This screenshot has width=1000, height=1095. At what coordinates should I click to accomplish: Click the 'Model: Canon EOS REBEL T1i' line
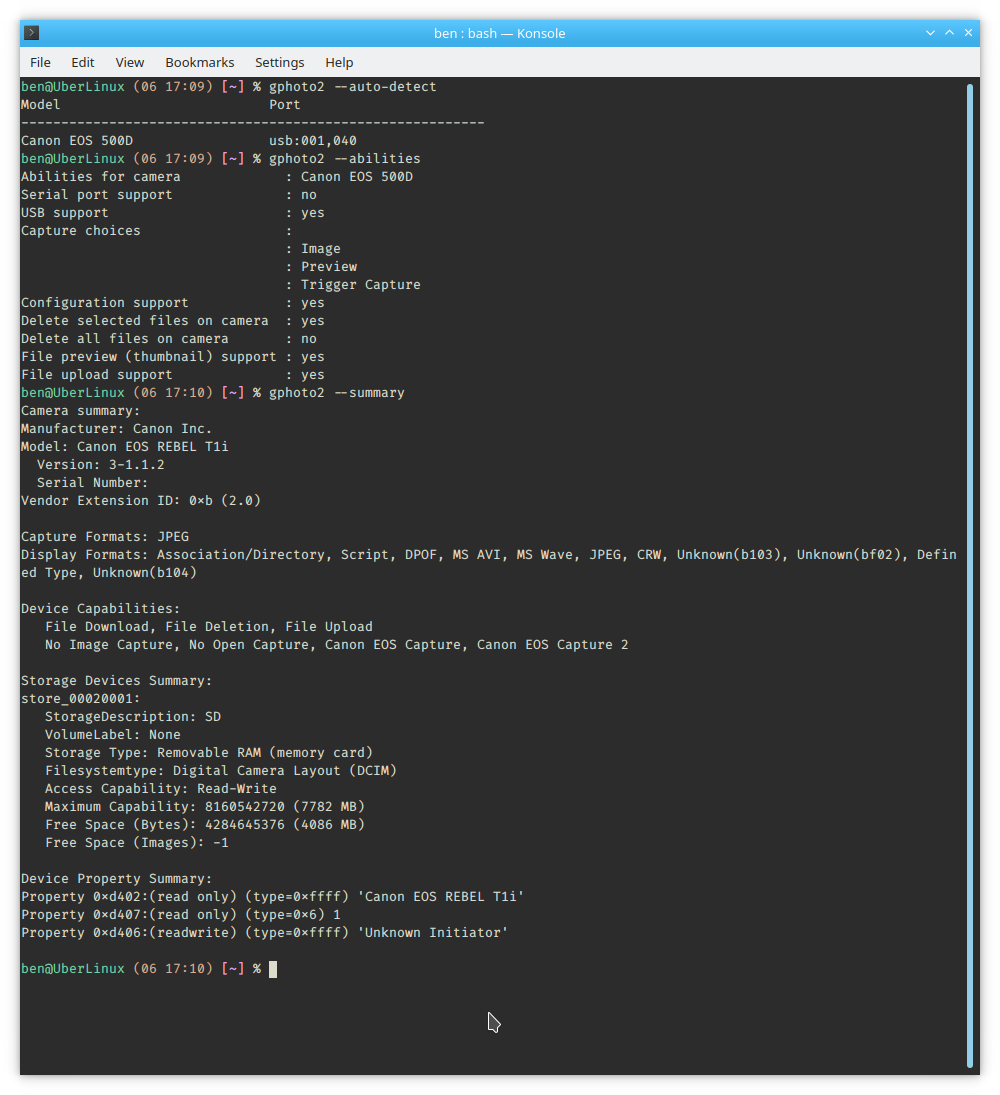(x=124, y=446)
